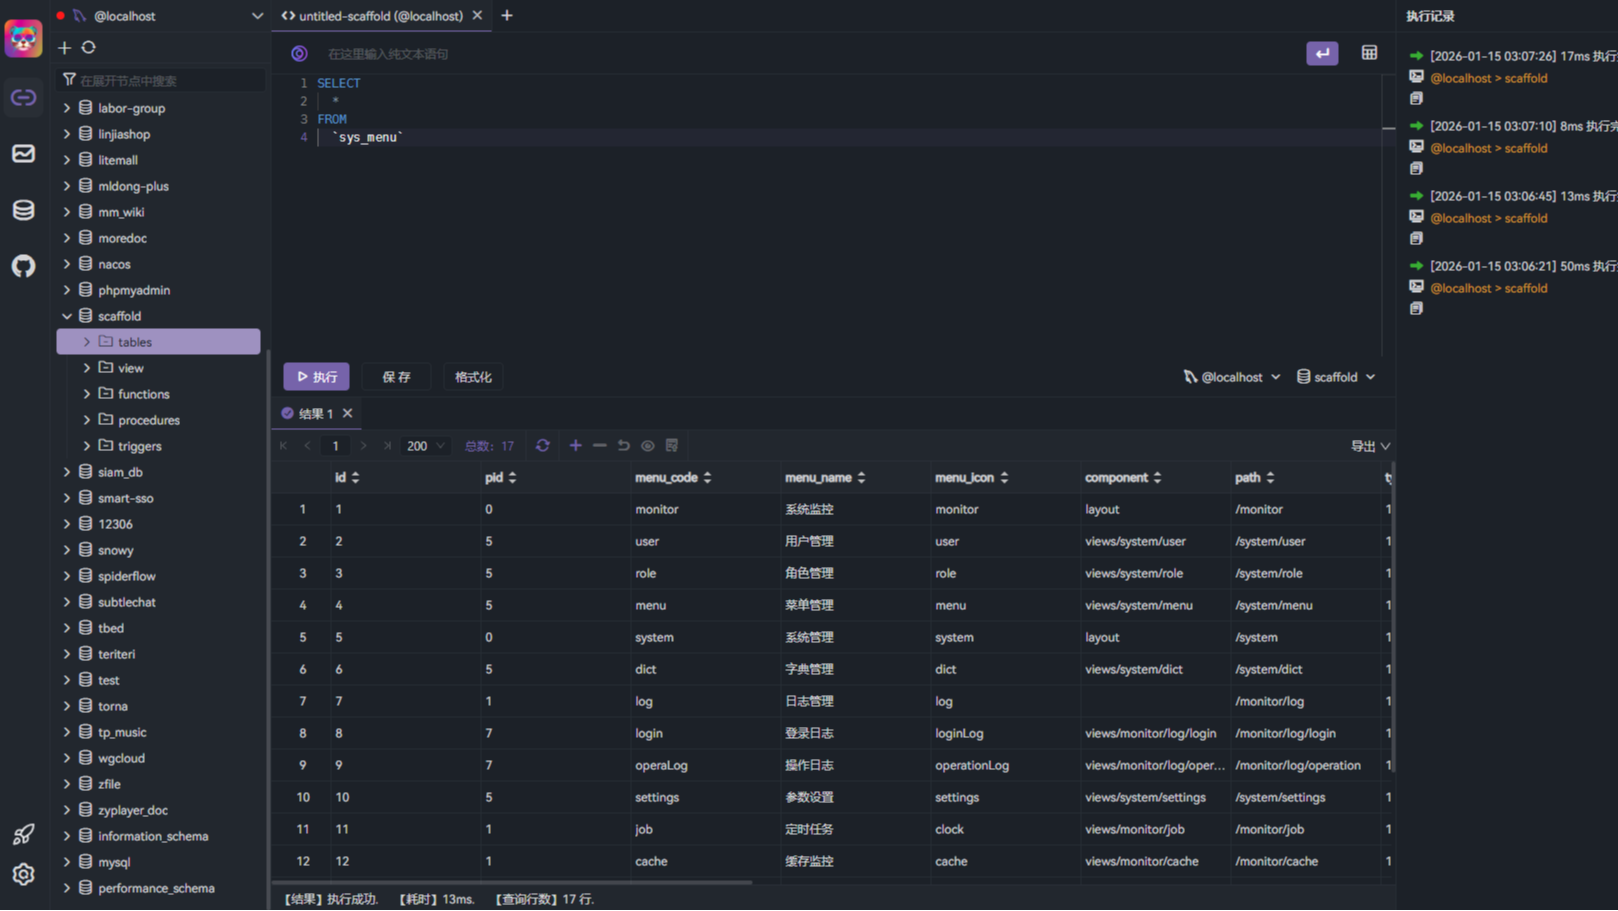This screenshot has width=1618, height=911.
Task: Refresh the query result set
Action: point(542,445)
